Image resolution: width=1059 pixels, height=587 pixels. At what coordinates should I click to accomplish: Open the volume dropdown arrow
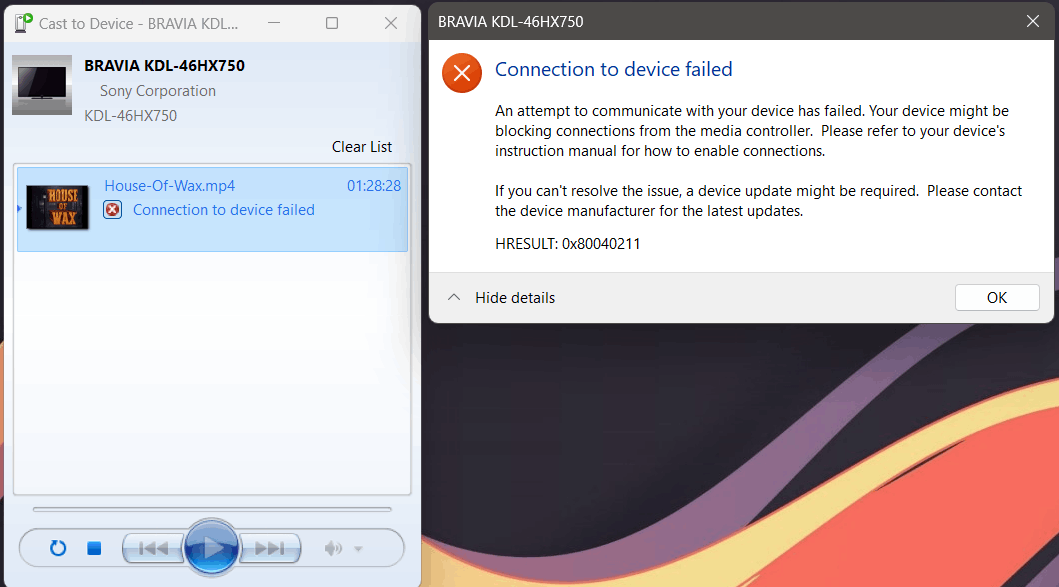coord(359,549)
